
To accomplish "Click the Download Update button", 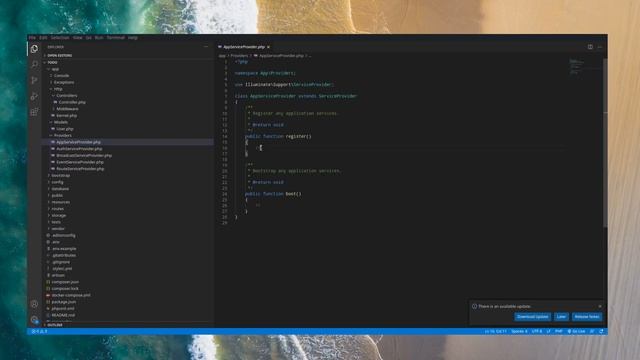I will click(x=532, y=317).
